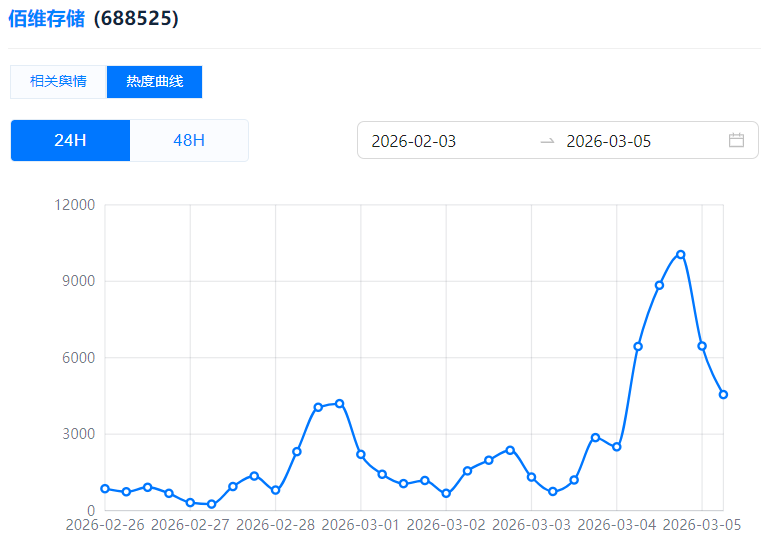The width and height of the screenshot is (765, 540).
Task: Select the 热度曲线 tab
Action: click(x=154, y=82)
